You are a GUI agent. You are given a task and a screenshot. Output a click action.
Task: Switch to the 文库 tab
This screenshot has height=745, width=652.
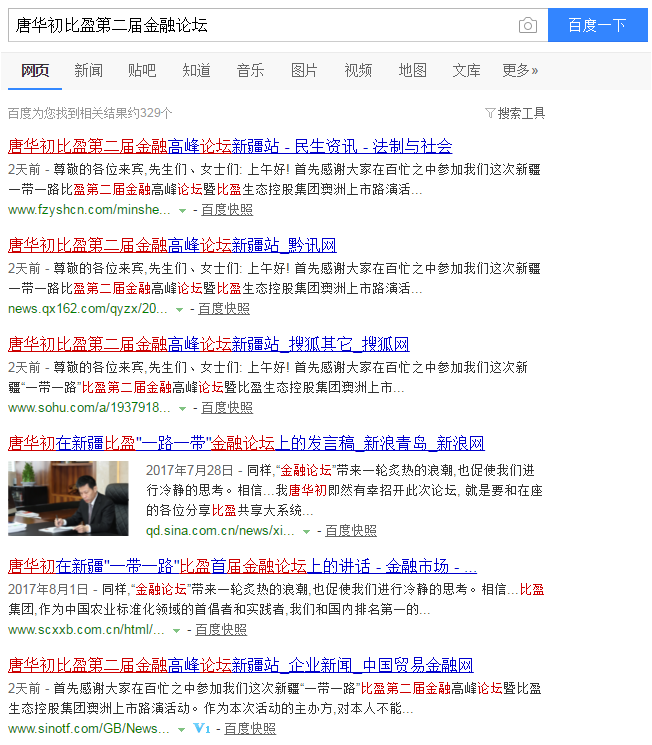coord(466,70)
